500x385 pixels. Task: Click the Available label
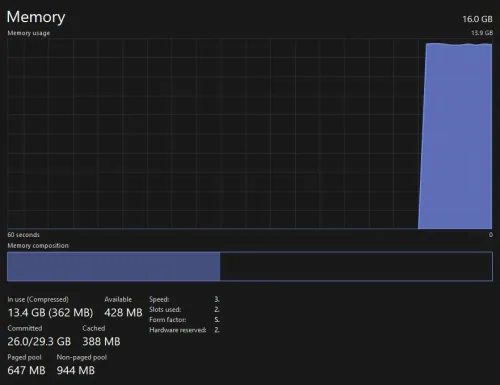(118, 299)
